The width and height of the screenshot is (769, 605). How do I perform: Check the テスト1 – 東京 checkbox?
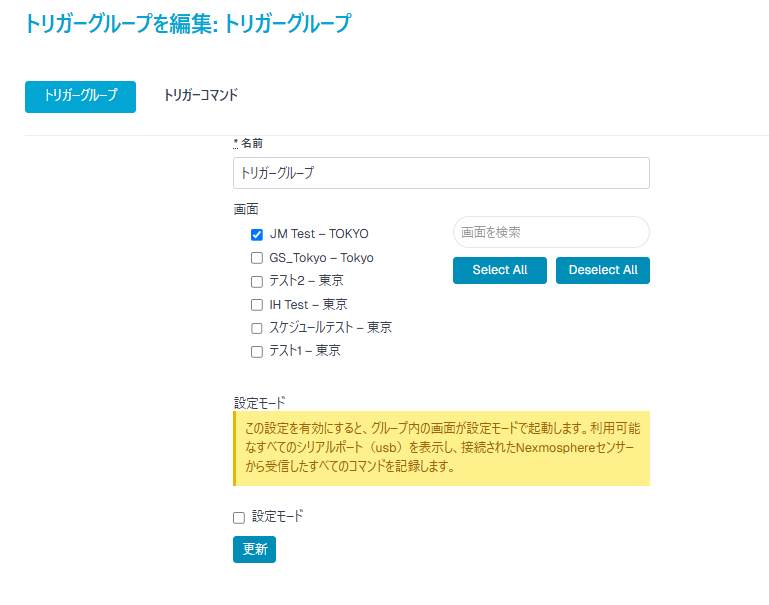(256, 352)
